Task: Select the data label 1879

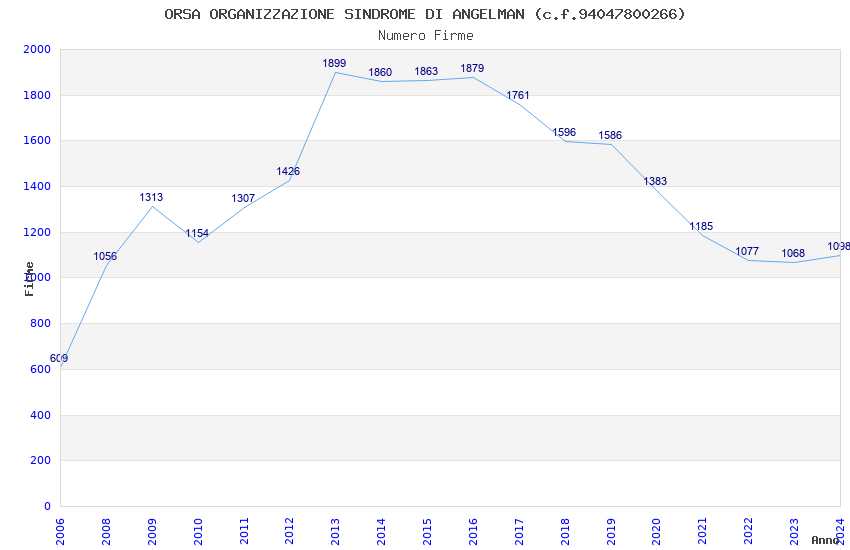Action: (x=472, y=68)
